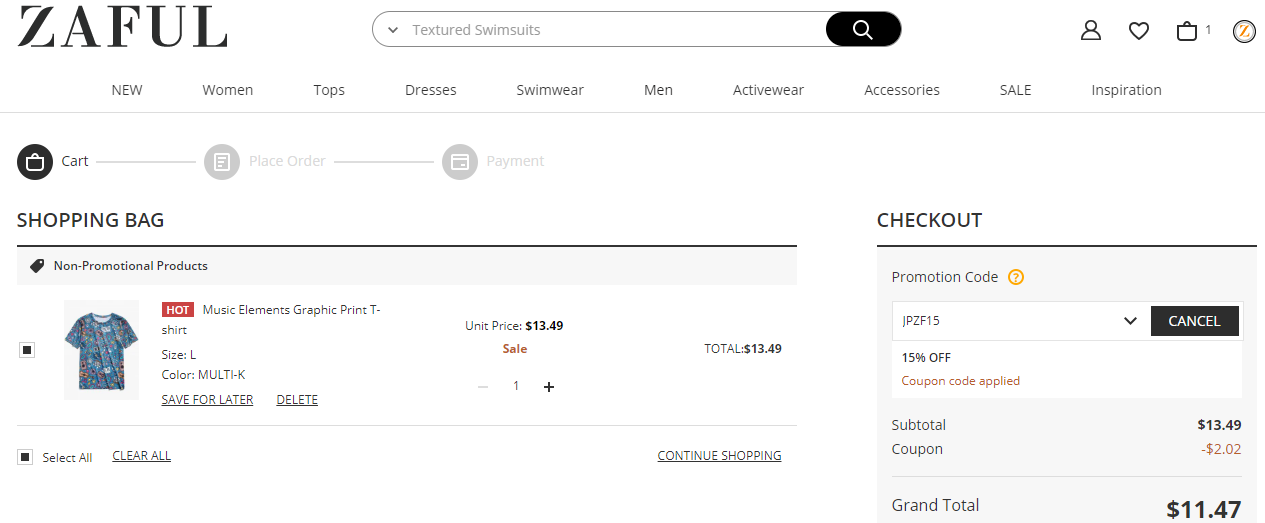
Task: Click the gold Z membership icon
Action: (1244, 31)
